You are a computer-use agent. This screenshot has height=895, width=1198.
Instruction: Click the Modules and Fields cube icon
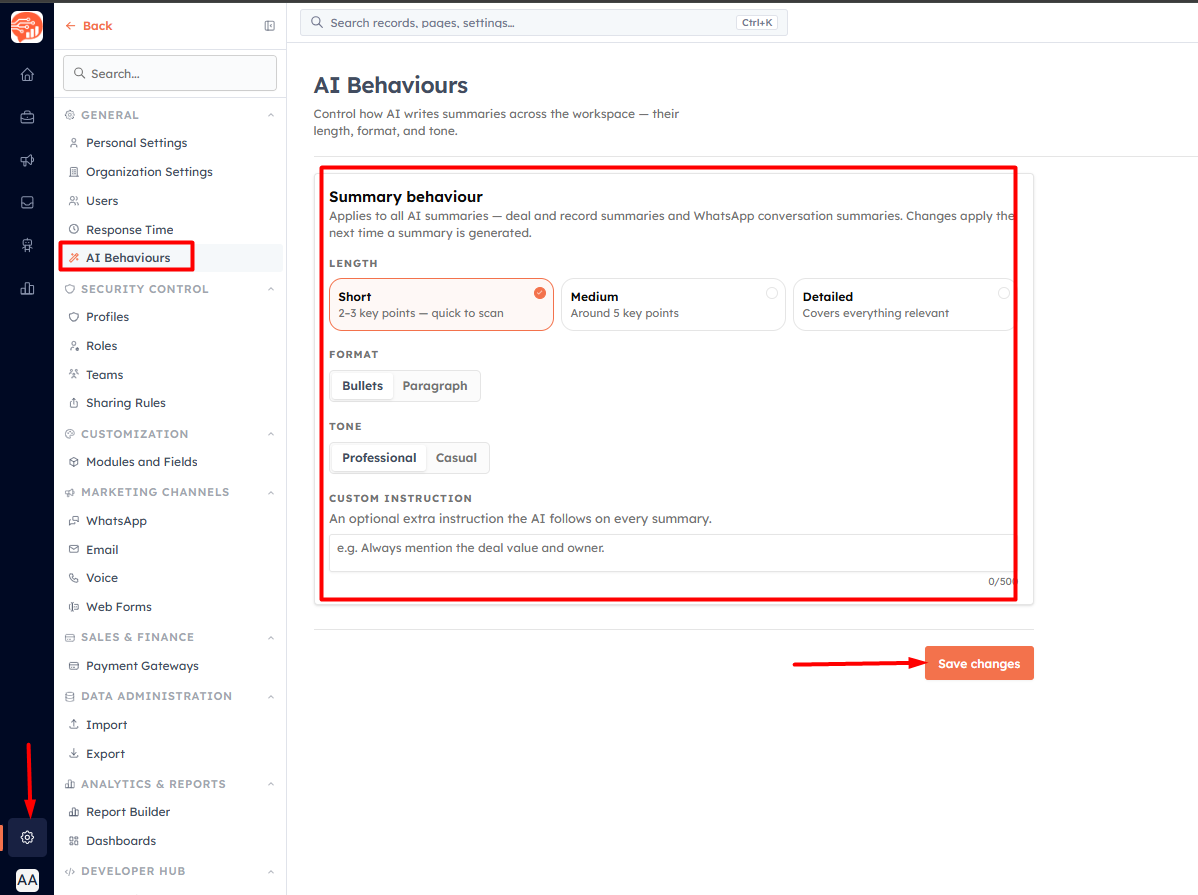[x=74, y=462]
